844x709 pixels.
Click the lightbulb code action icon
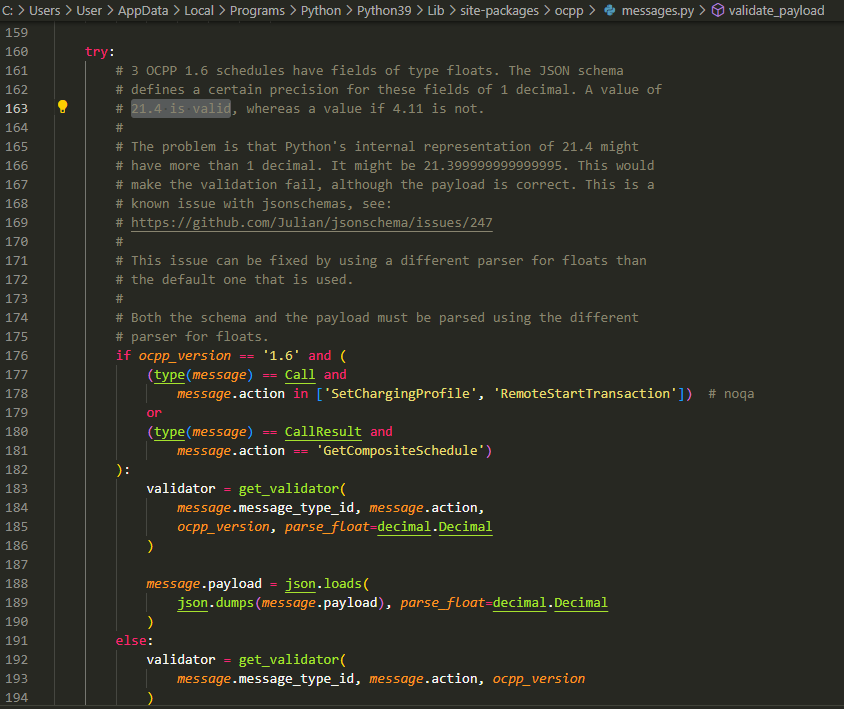tap(62, 107)
